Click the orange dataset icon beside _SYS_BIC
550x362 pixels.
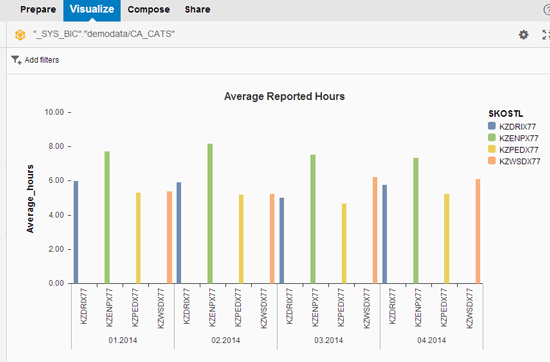20,35
